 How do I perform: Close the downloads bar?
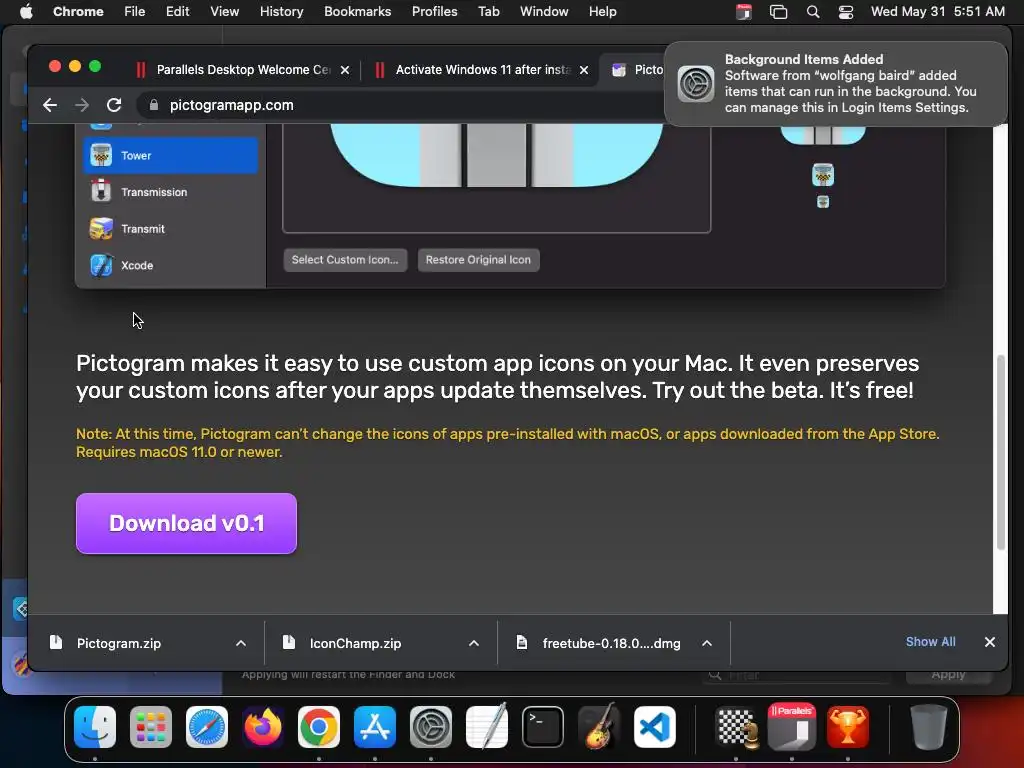[x=989, y=642]
